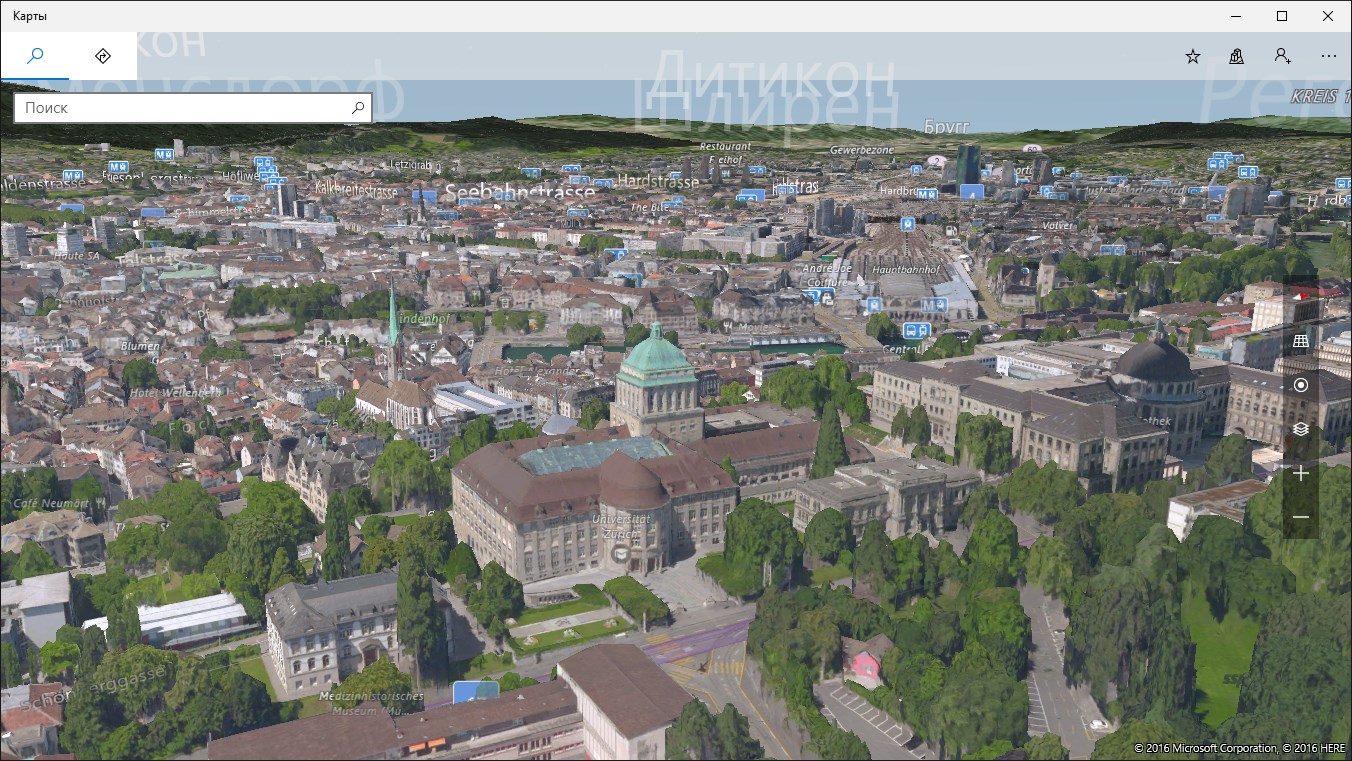This screenshot has width=1352, height=761.
Task: Click the magnifier button inside the search box
Action: point(358,108)
